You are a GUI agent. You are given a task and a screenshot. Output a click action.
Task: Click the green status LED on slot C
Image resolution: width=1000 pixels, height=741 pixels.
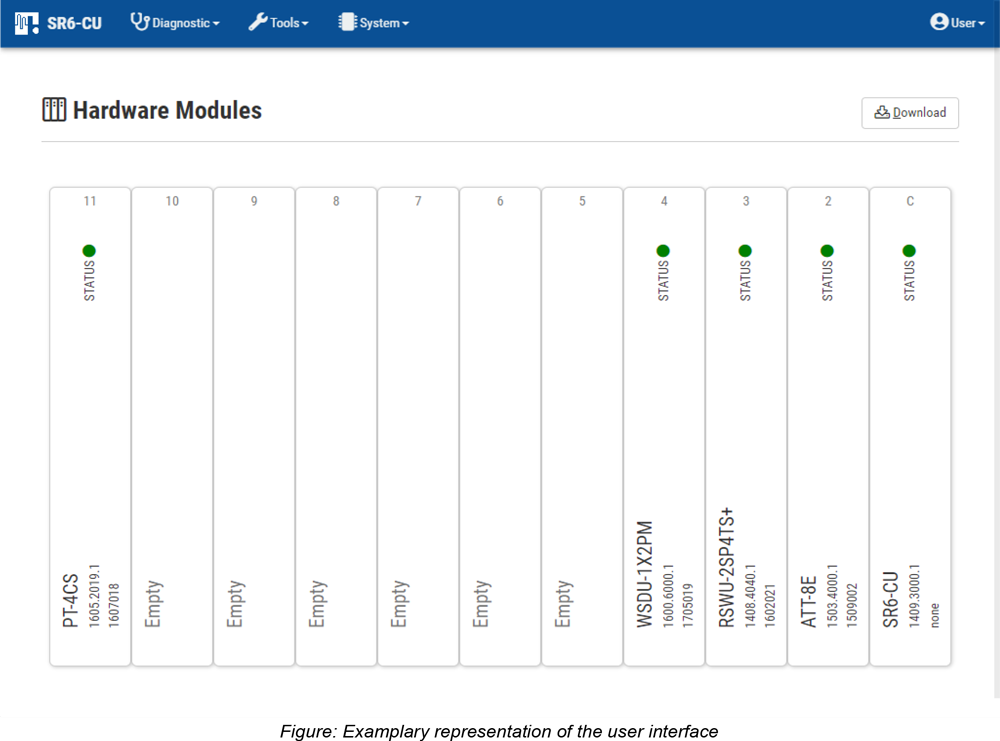[x=909, y=251]
